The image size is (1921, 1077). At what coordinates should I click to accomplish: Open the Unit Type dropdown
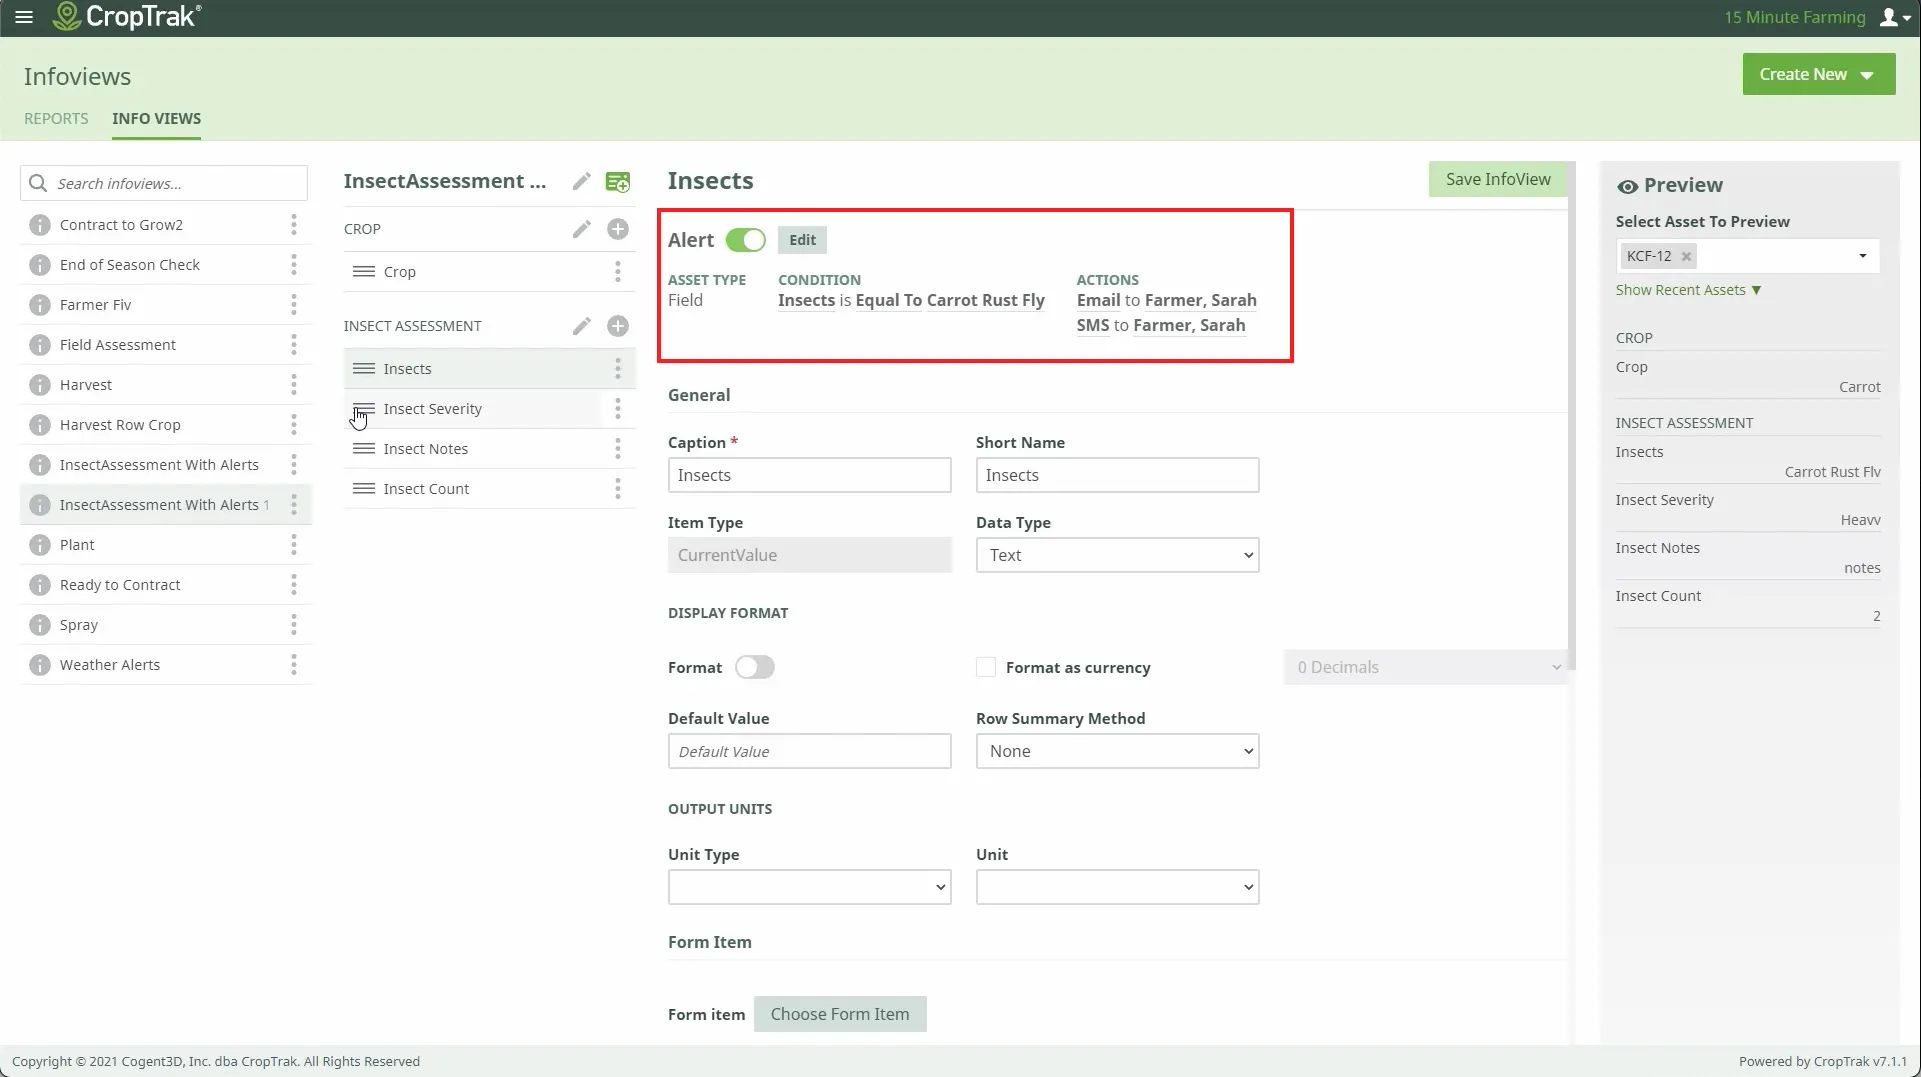[809, 888]
